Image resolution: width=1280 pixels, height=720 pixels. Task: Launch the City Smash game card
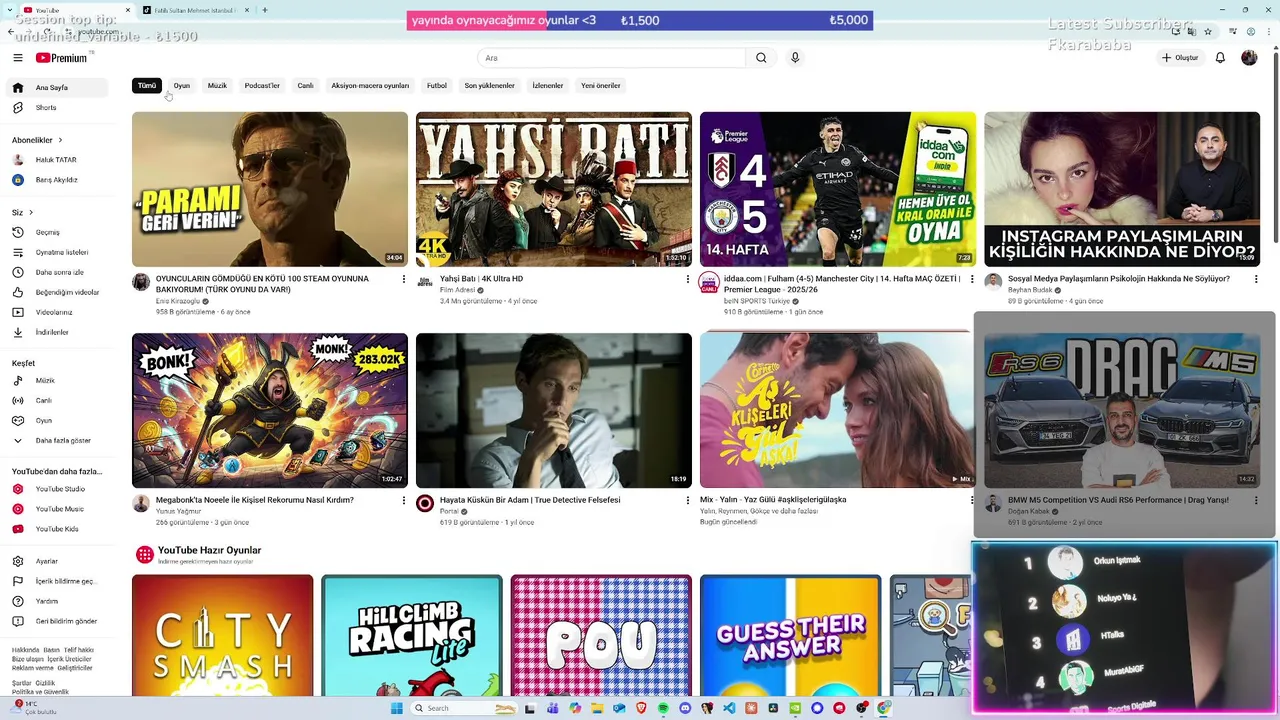pyautogui.click(x=222, y=636)
